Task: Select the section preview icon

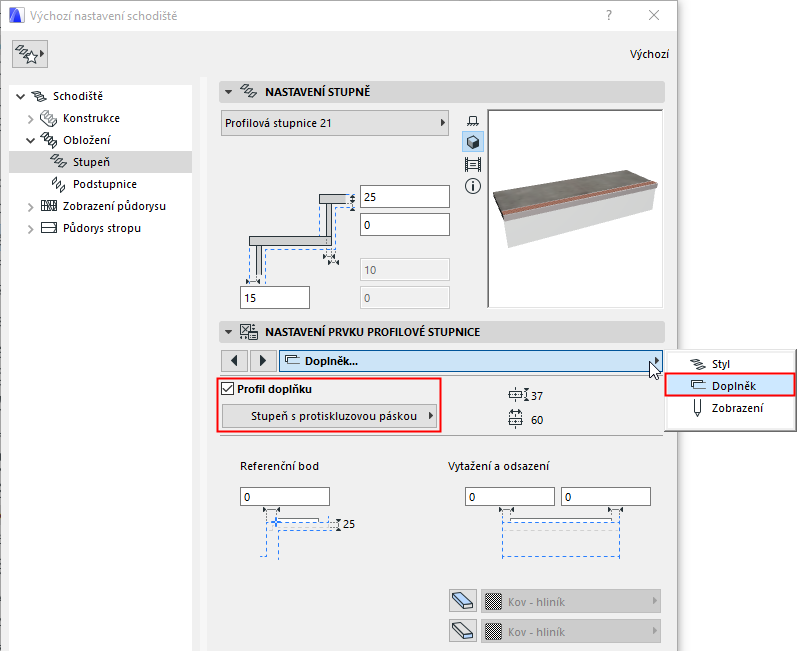Action: click(x=473, y=164)
